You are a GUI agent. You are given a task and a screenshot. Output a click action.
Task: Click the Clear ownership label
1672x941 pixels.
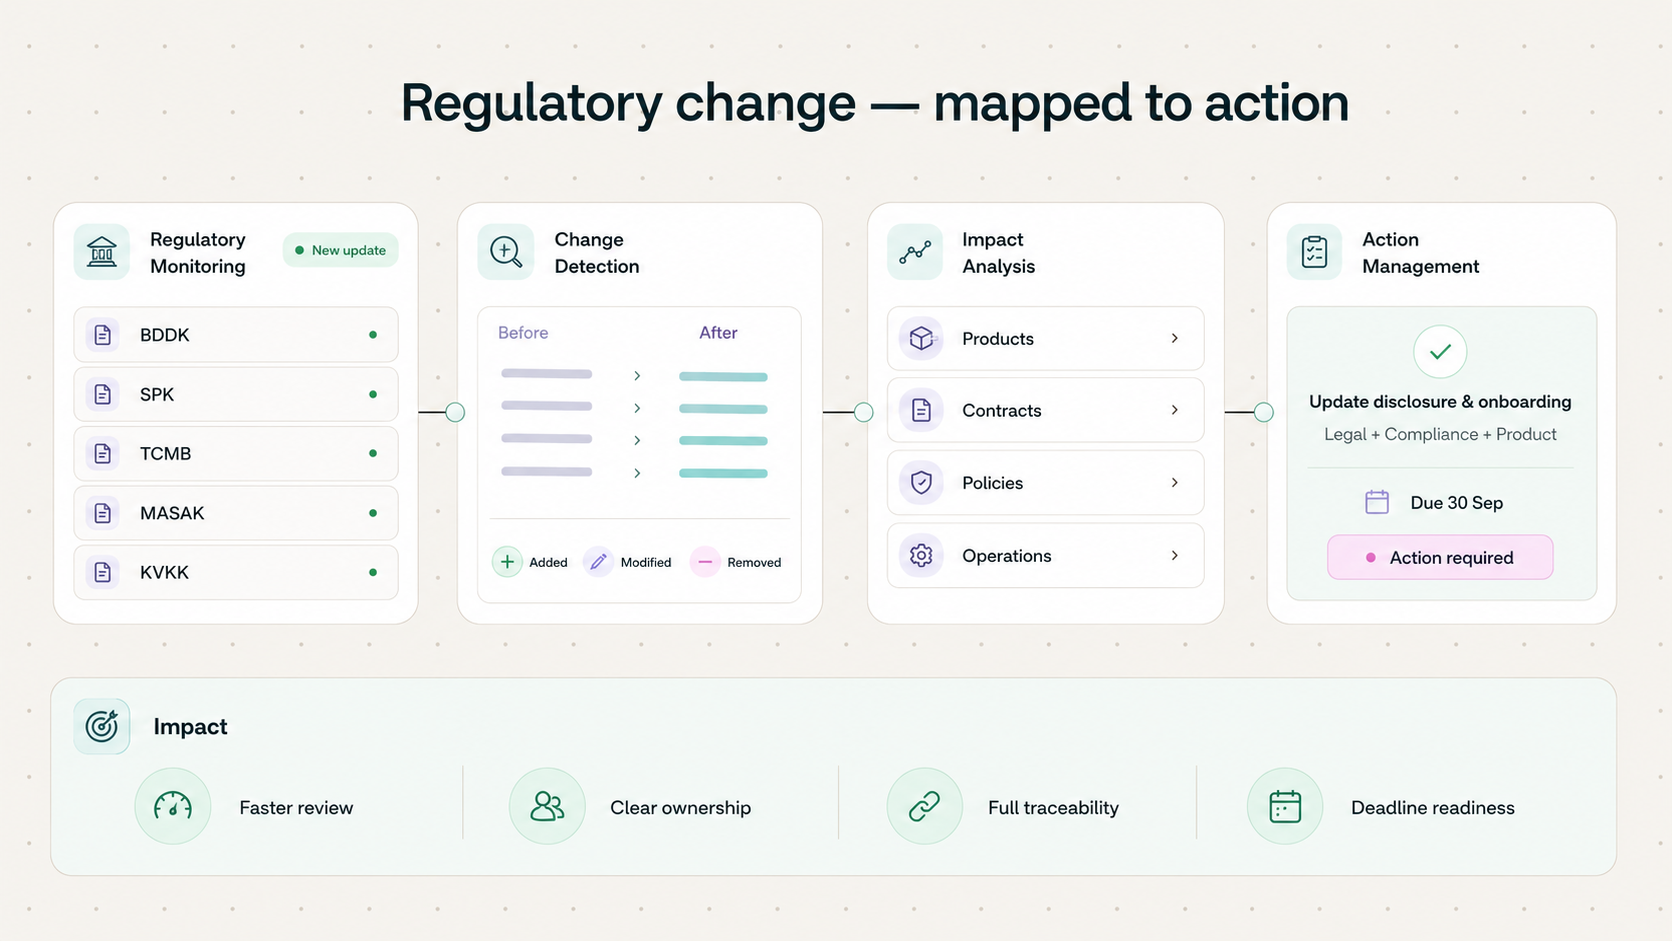(680, 808)
